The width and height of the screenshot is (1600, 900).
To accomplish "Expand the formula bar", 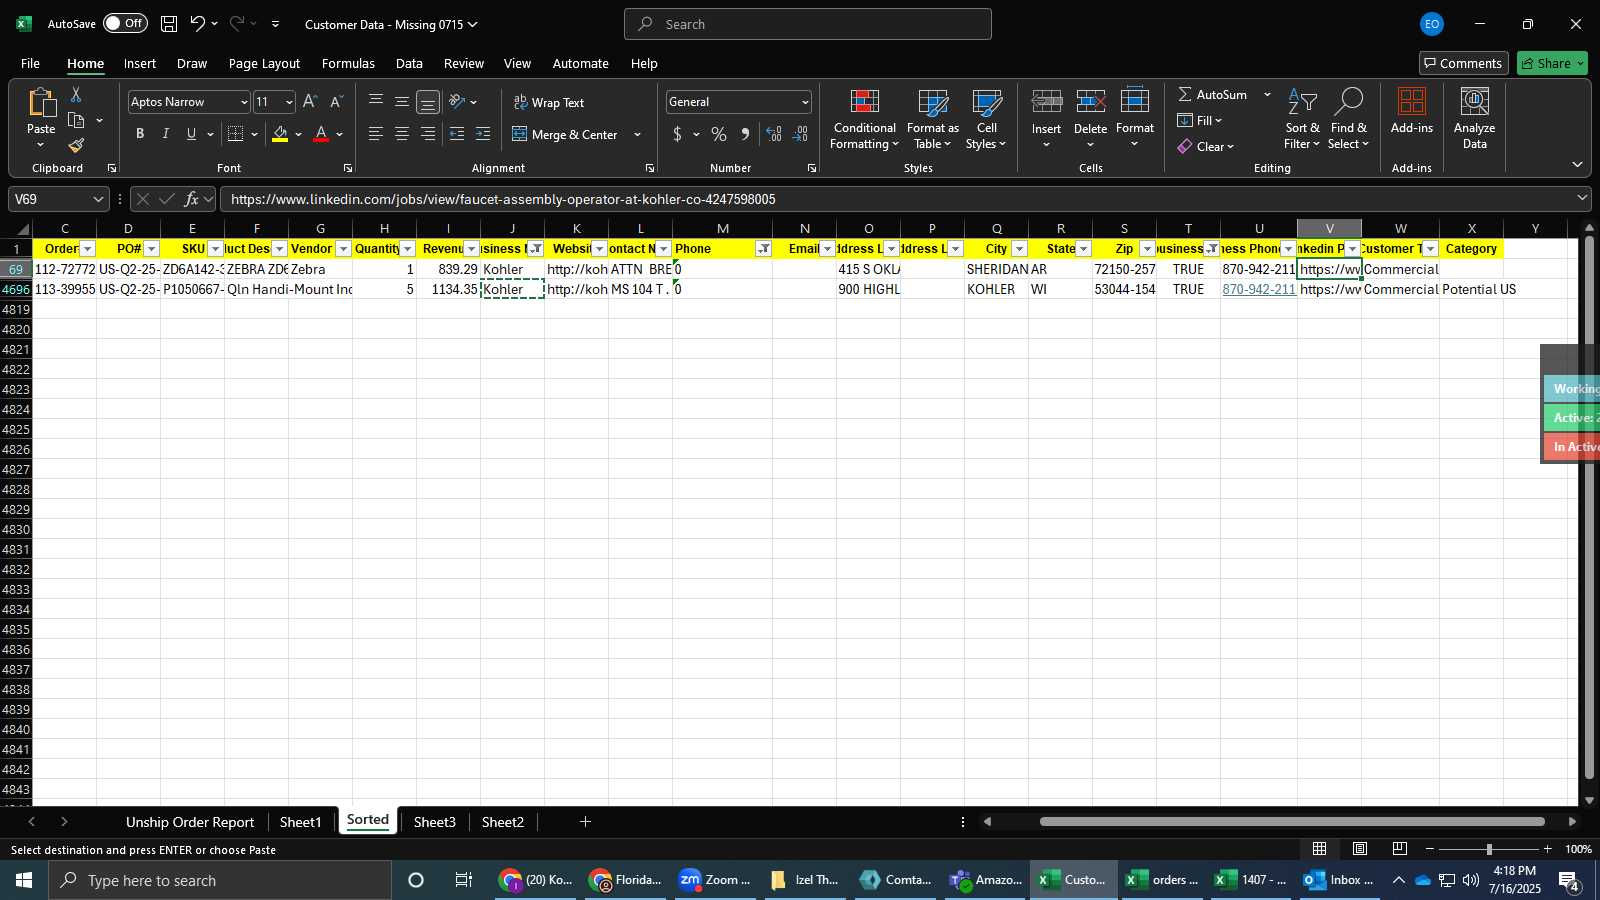I will click(x=1582, y=198).
